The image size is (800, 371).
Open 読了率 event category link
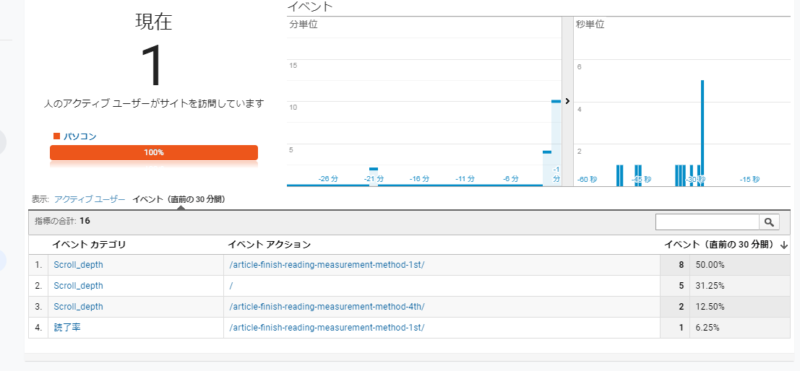click(x=67, y=328)
